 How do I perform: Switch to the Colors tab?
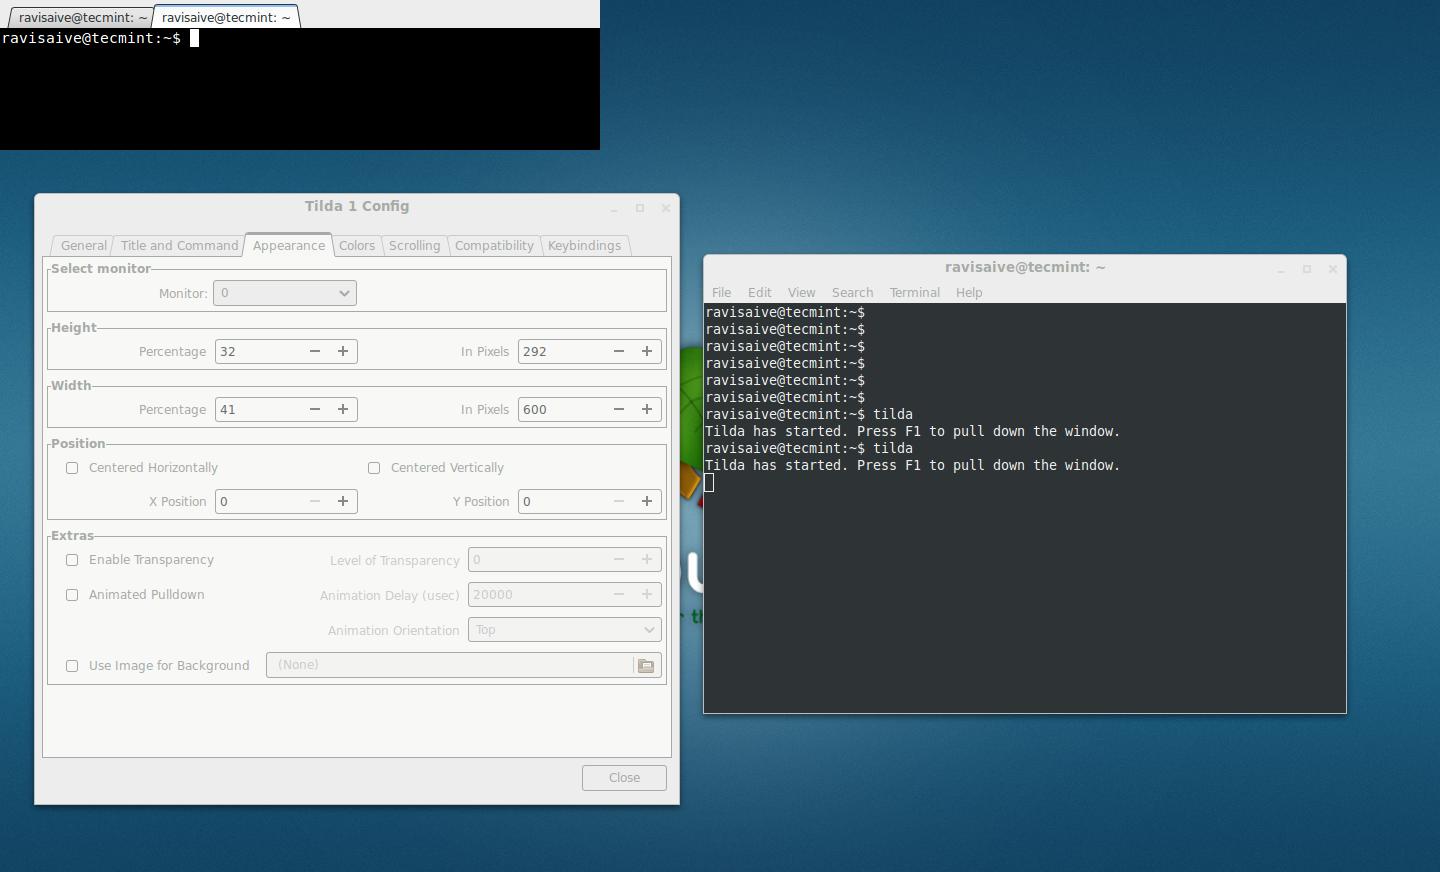[x=356, y=245]
